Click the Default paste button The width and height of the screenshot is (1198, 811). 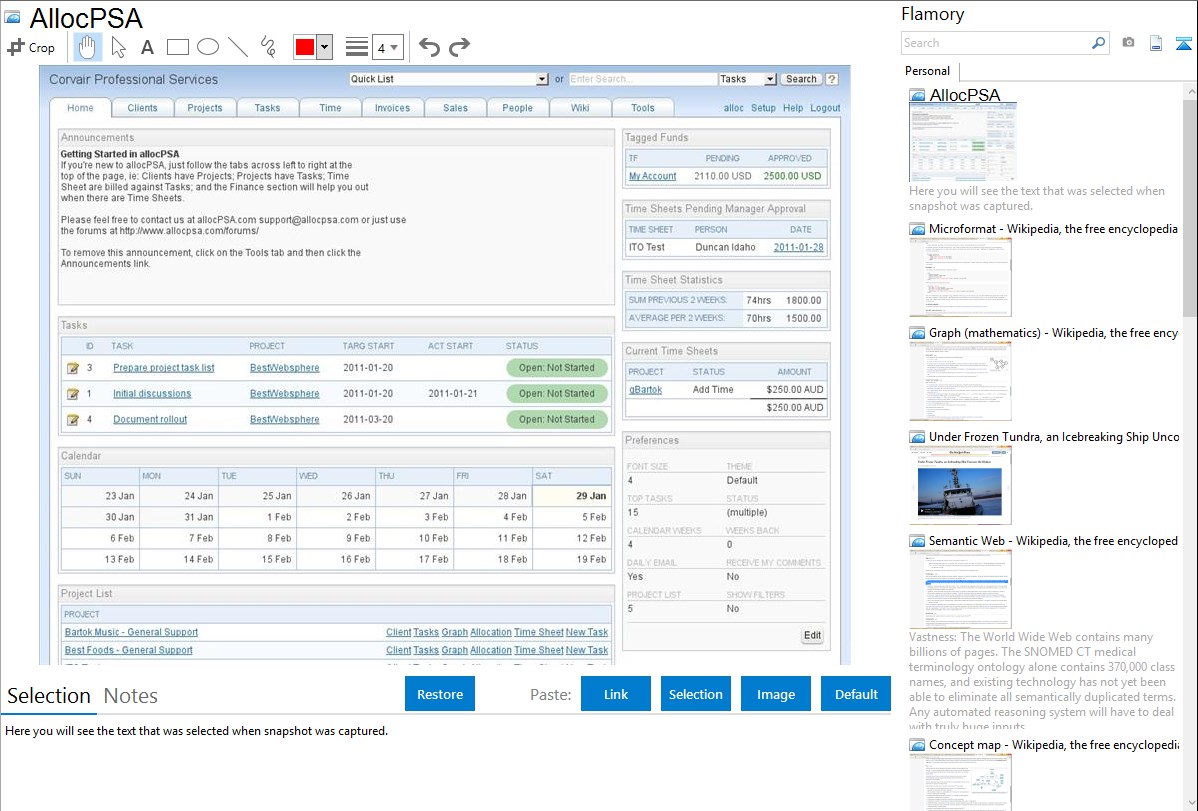tap(856, 694)
